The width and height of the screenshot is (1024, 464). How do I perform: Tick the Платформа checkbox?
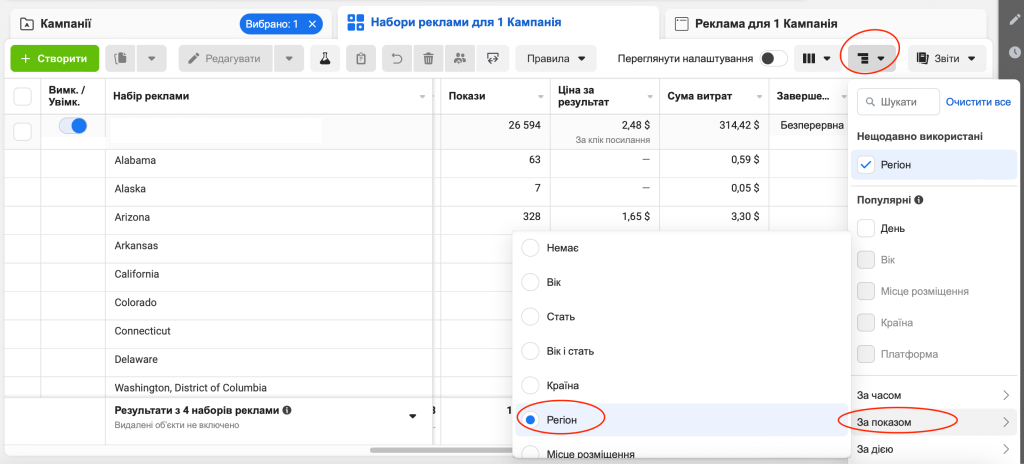866,354
